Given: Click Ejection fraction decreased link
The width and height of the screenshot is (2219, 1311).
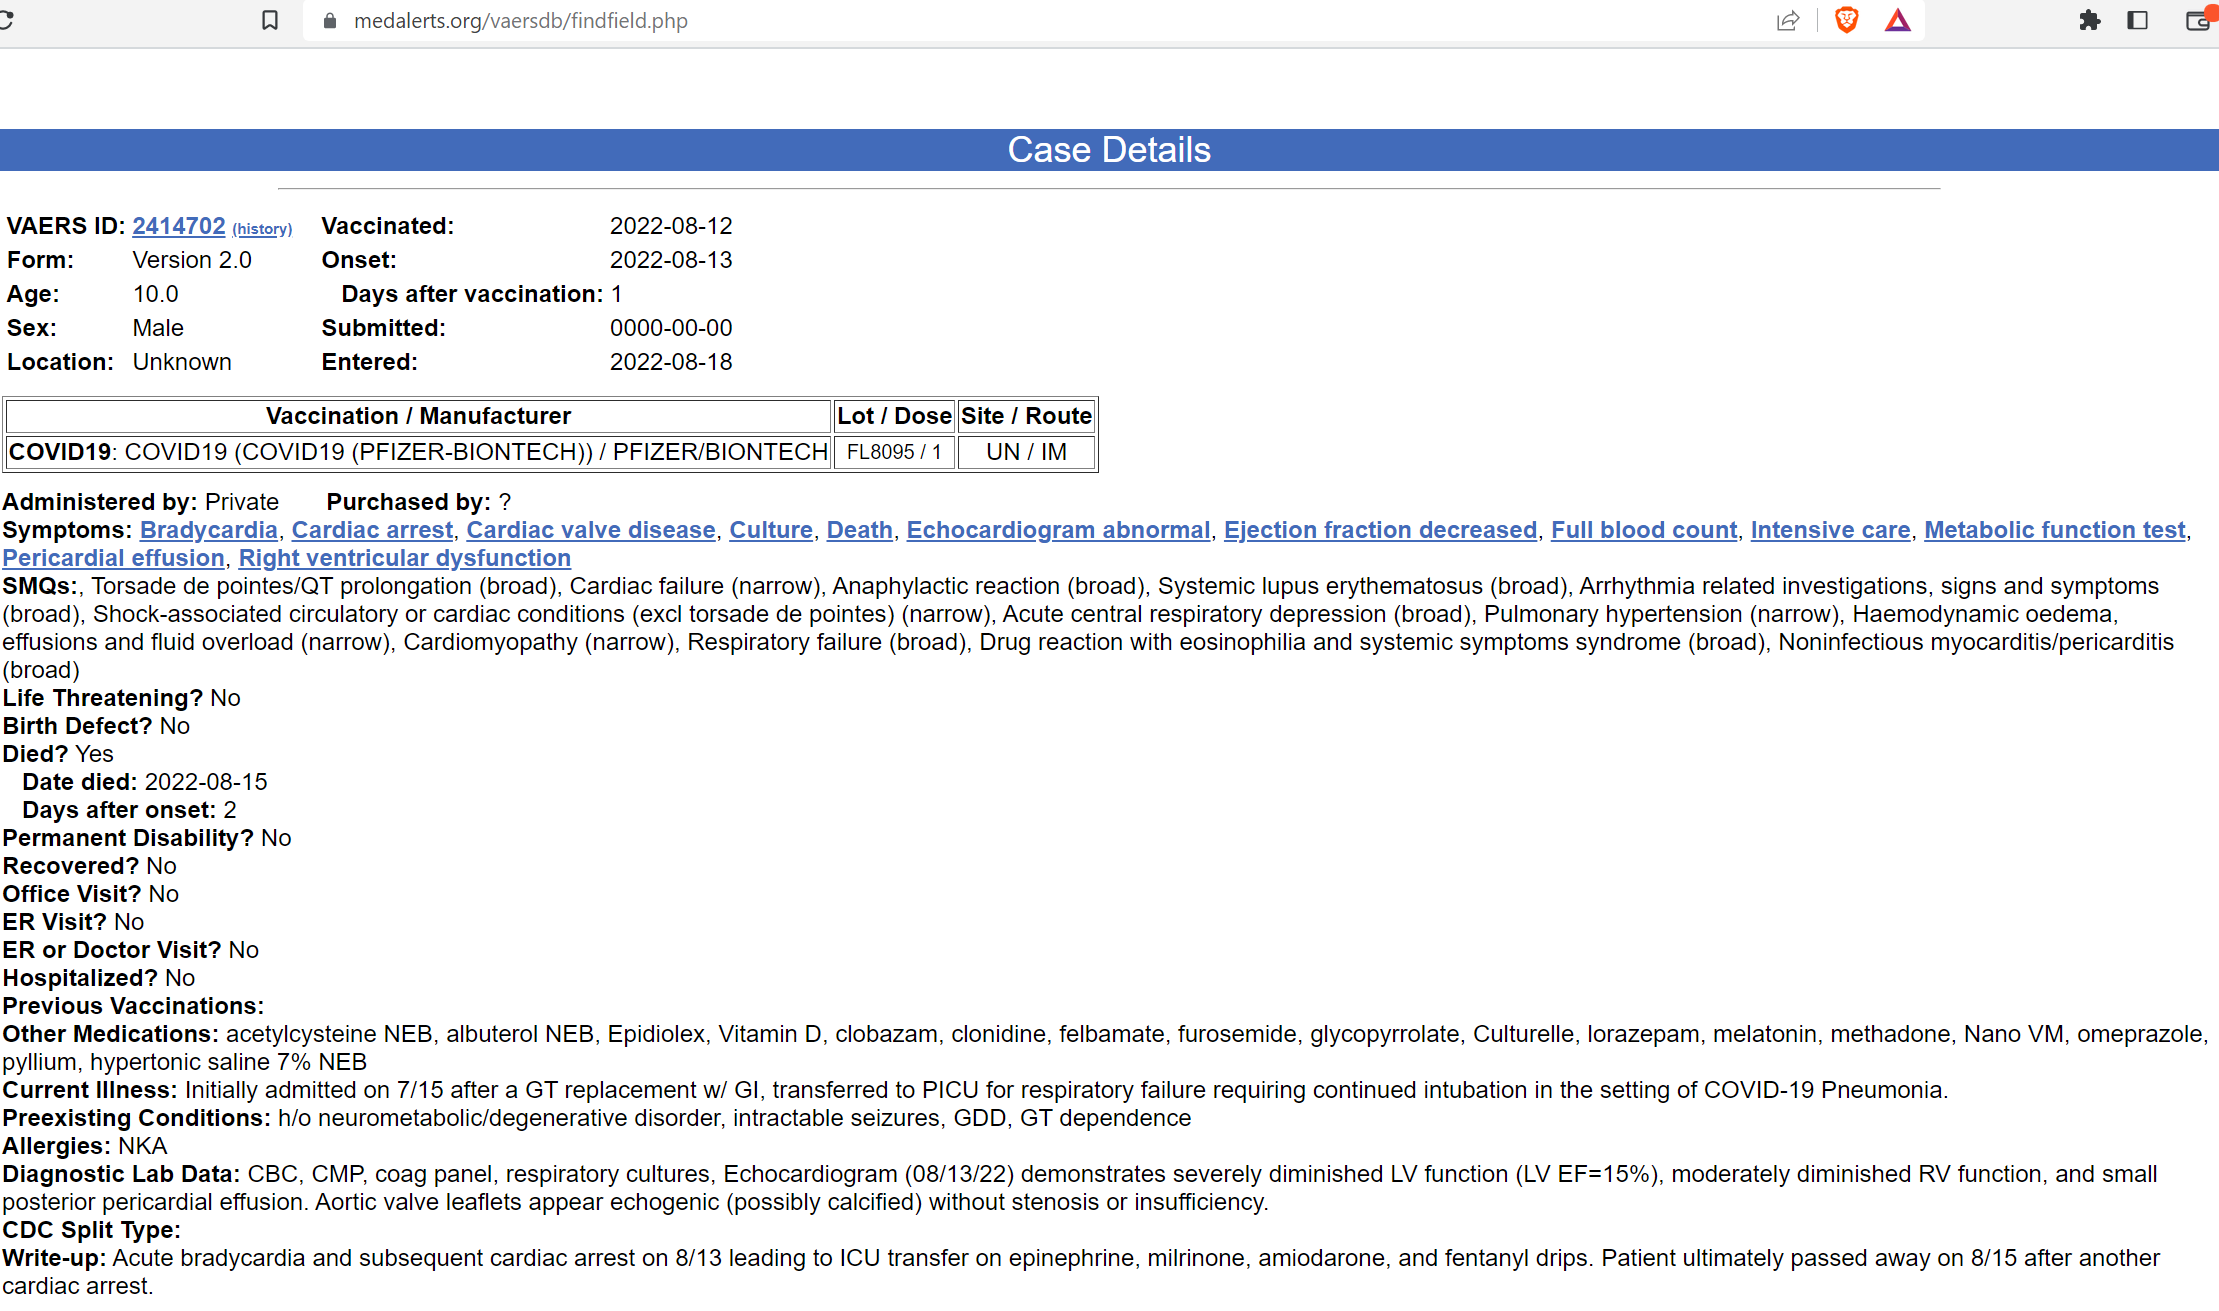Looking at the screenshot, I should pos(1380,530).
